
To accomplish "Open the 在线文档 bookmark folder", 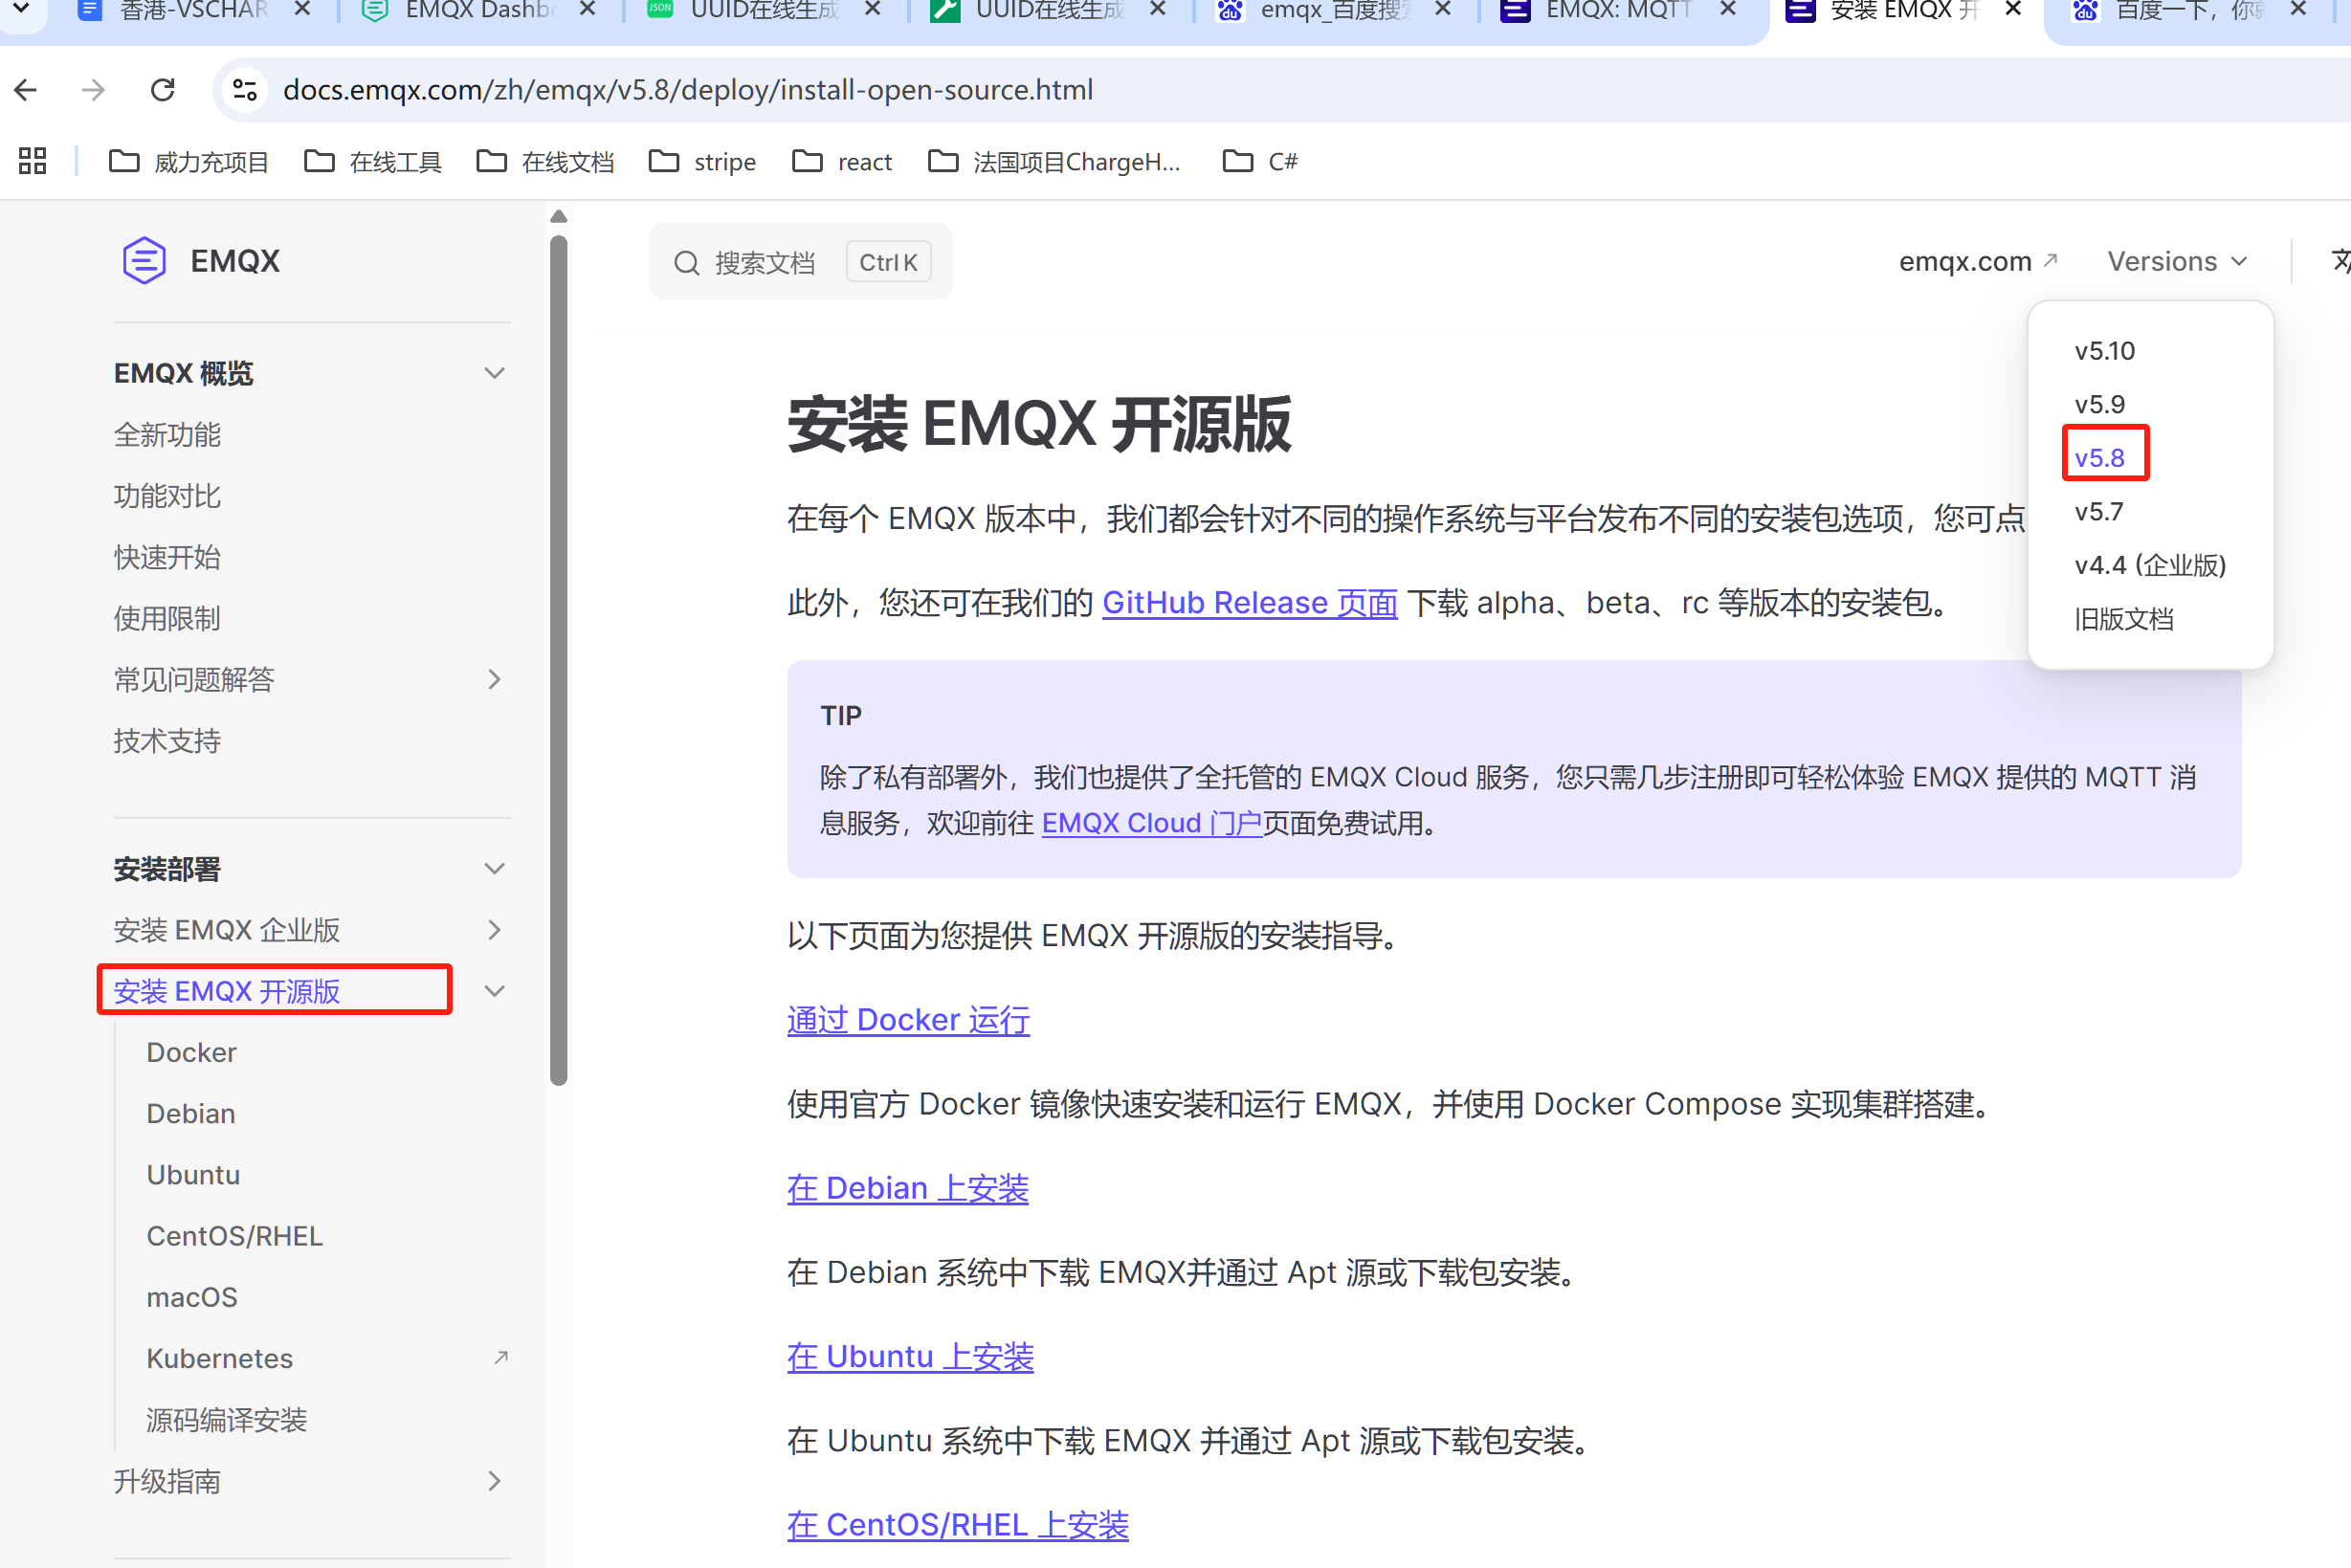I will pyautogui.click(x=545, y=161).
